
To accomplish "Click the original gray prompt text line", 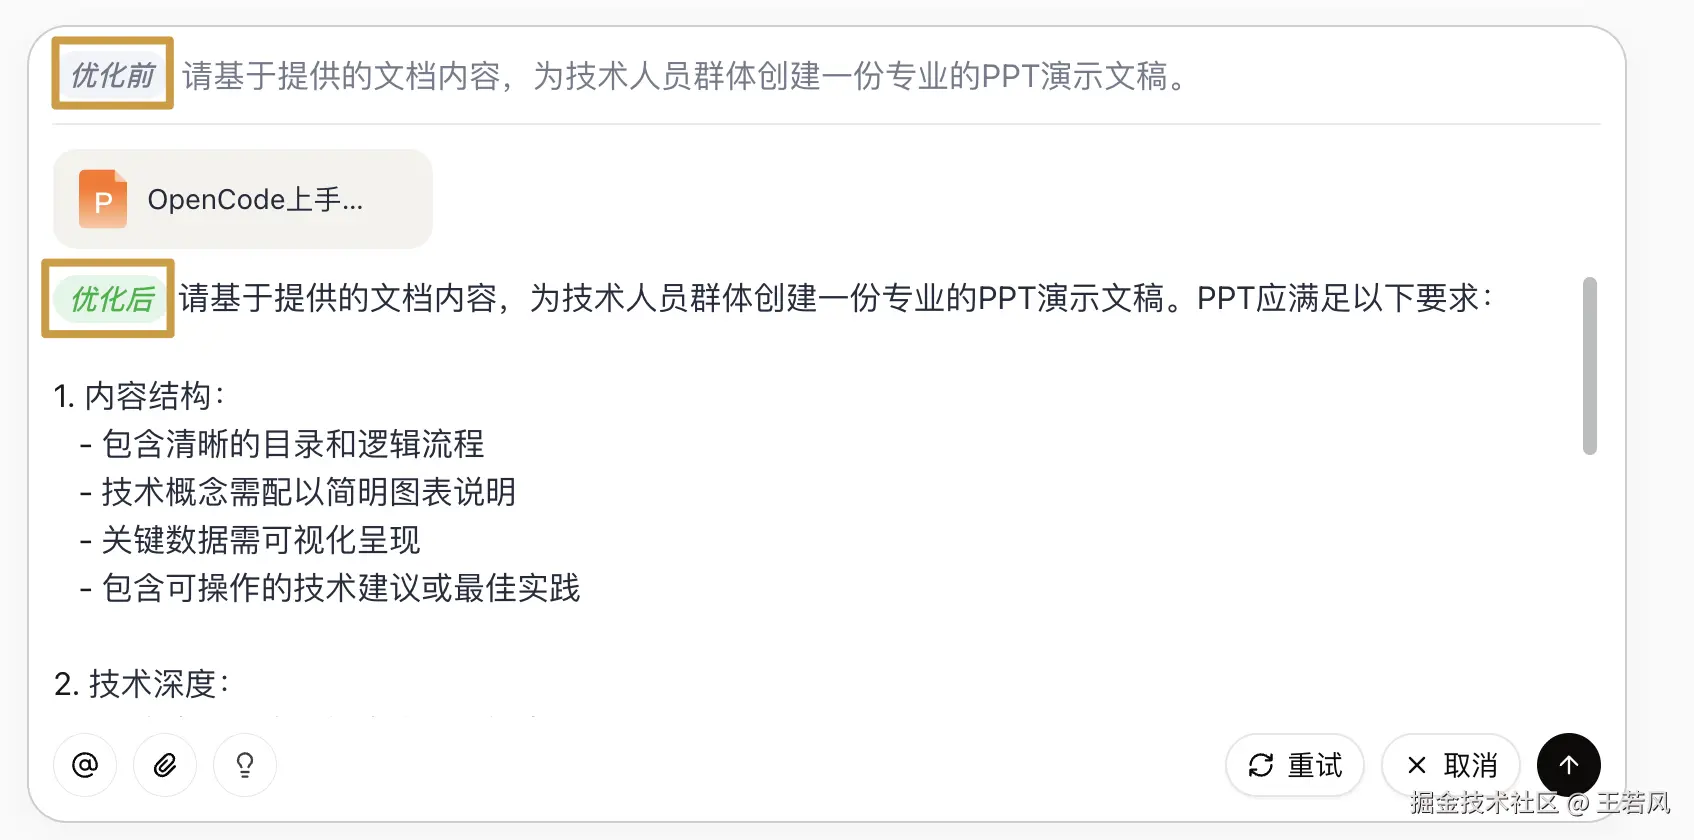I will coord(685,76).
